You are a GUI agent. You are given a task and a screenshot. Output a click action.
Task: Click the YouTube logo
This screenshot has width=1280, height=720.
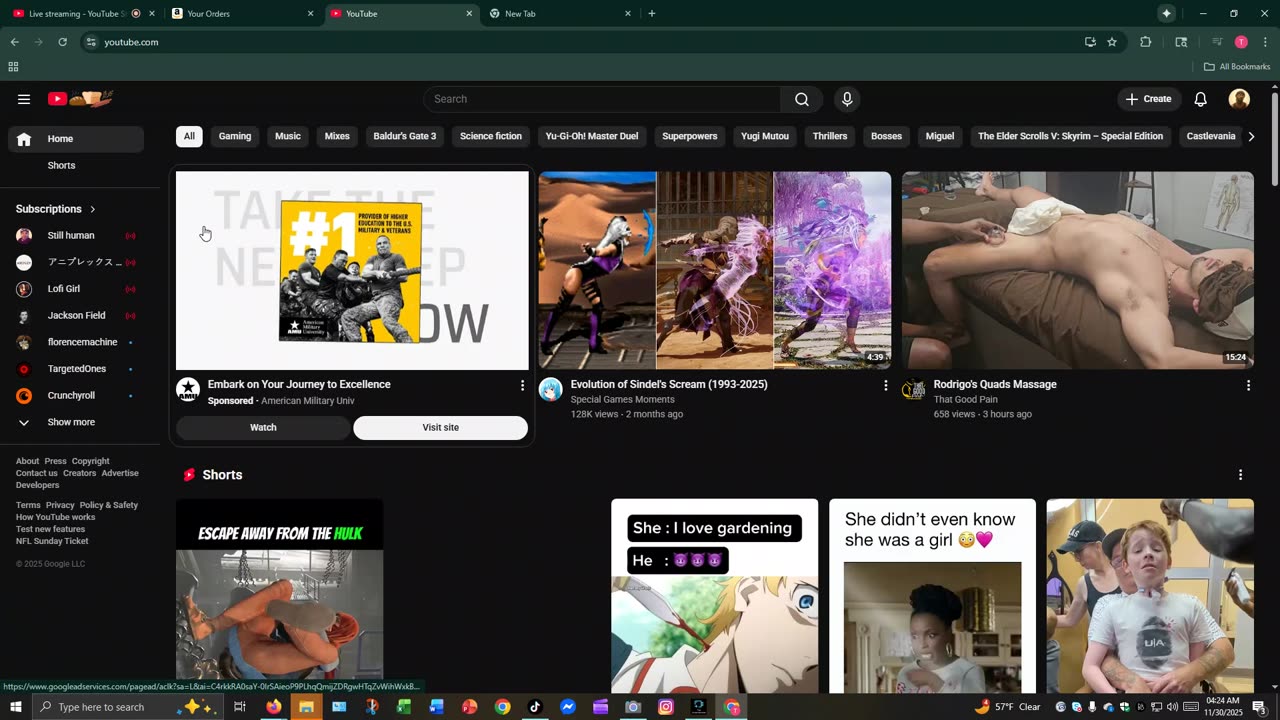coord(81,99)
